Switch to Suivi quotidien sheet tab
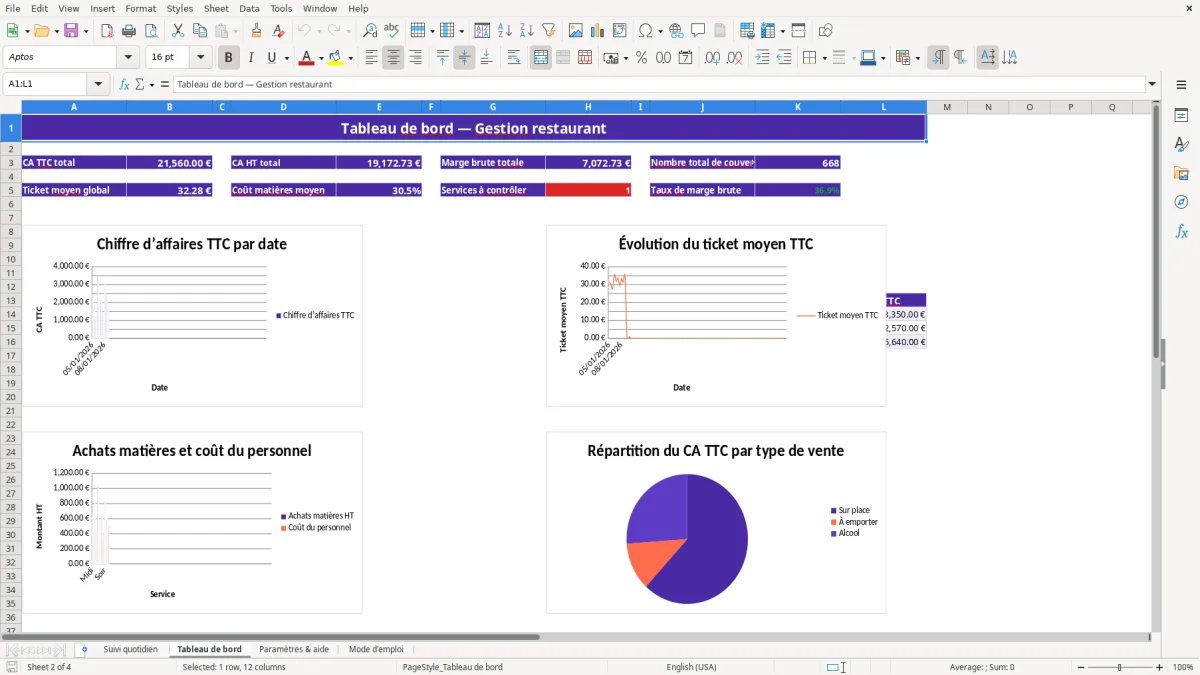 130,650
